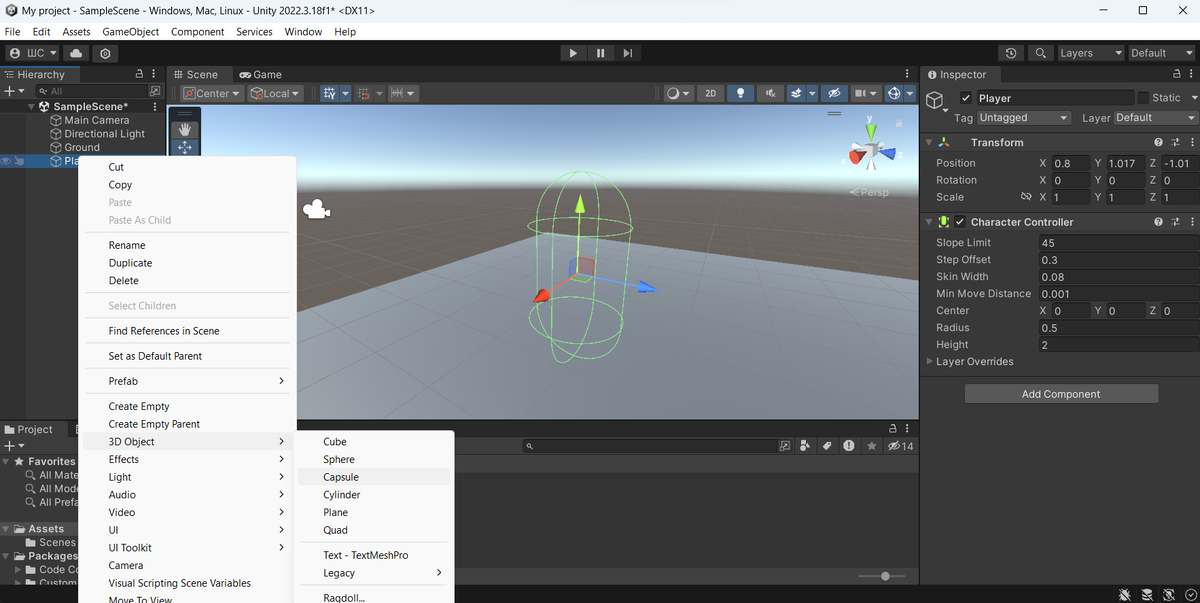The height and width of the screenshot is (603, 1200).
Task: Toggle hidden objects visibility in Scene
Action: (832, 93)
